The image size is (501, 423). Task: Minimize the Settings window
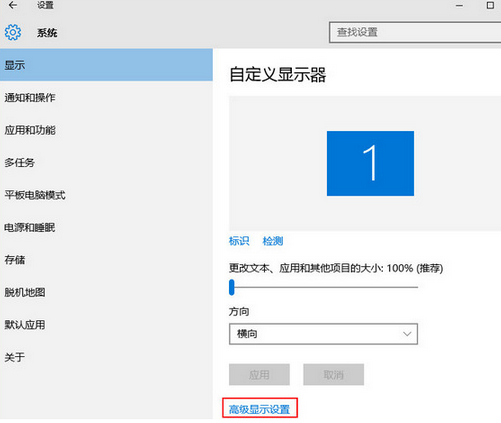click(x=459, y=5)
